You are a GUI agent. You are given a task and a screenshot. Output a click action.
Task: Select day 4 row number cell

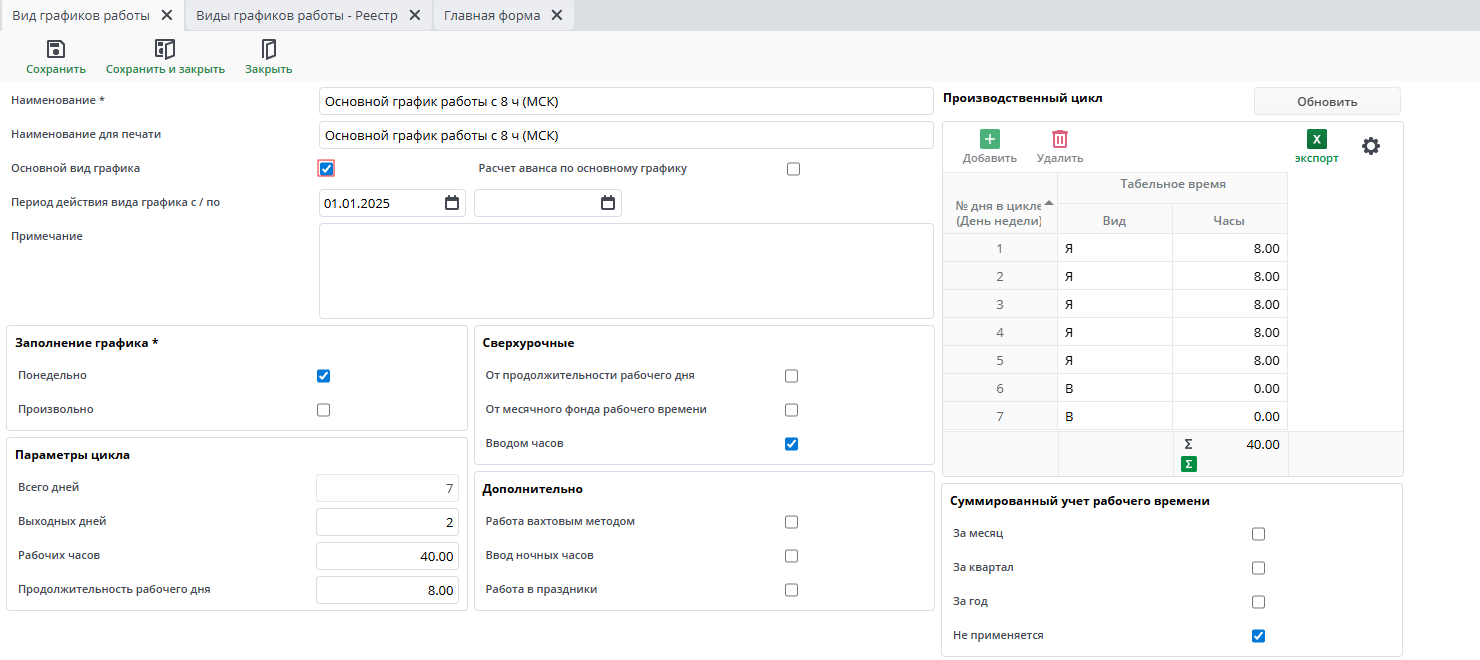pos(1000,332)
